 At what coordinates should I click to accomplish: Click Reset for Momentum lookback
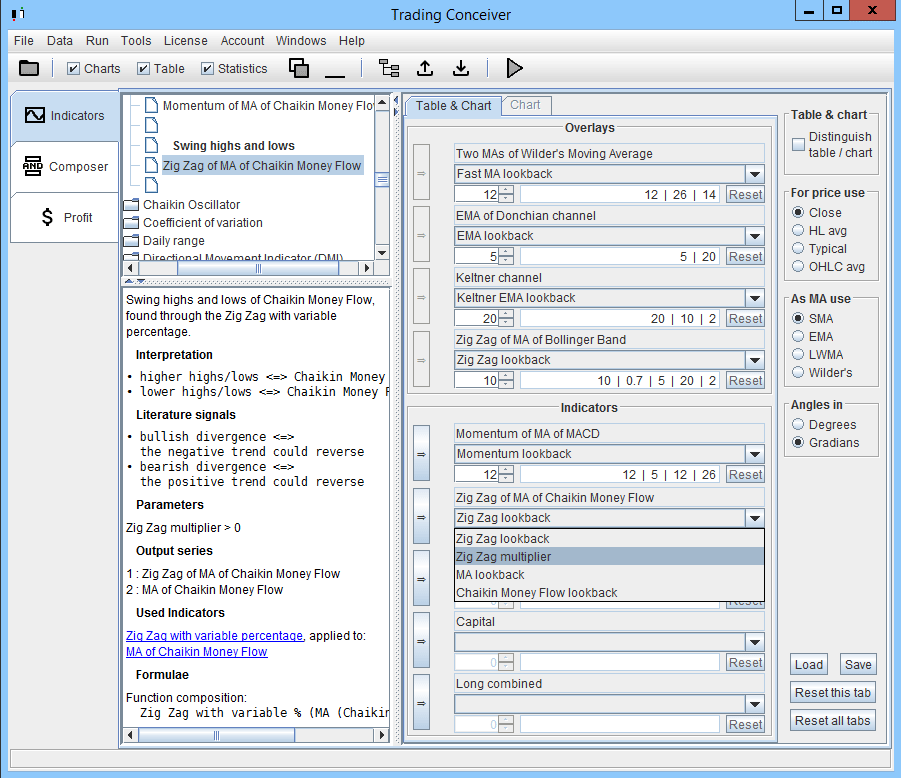745,475
